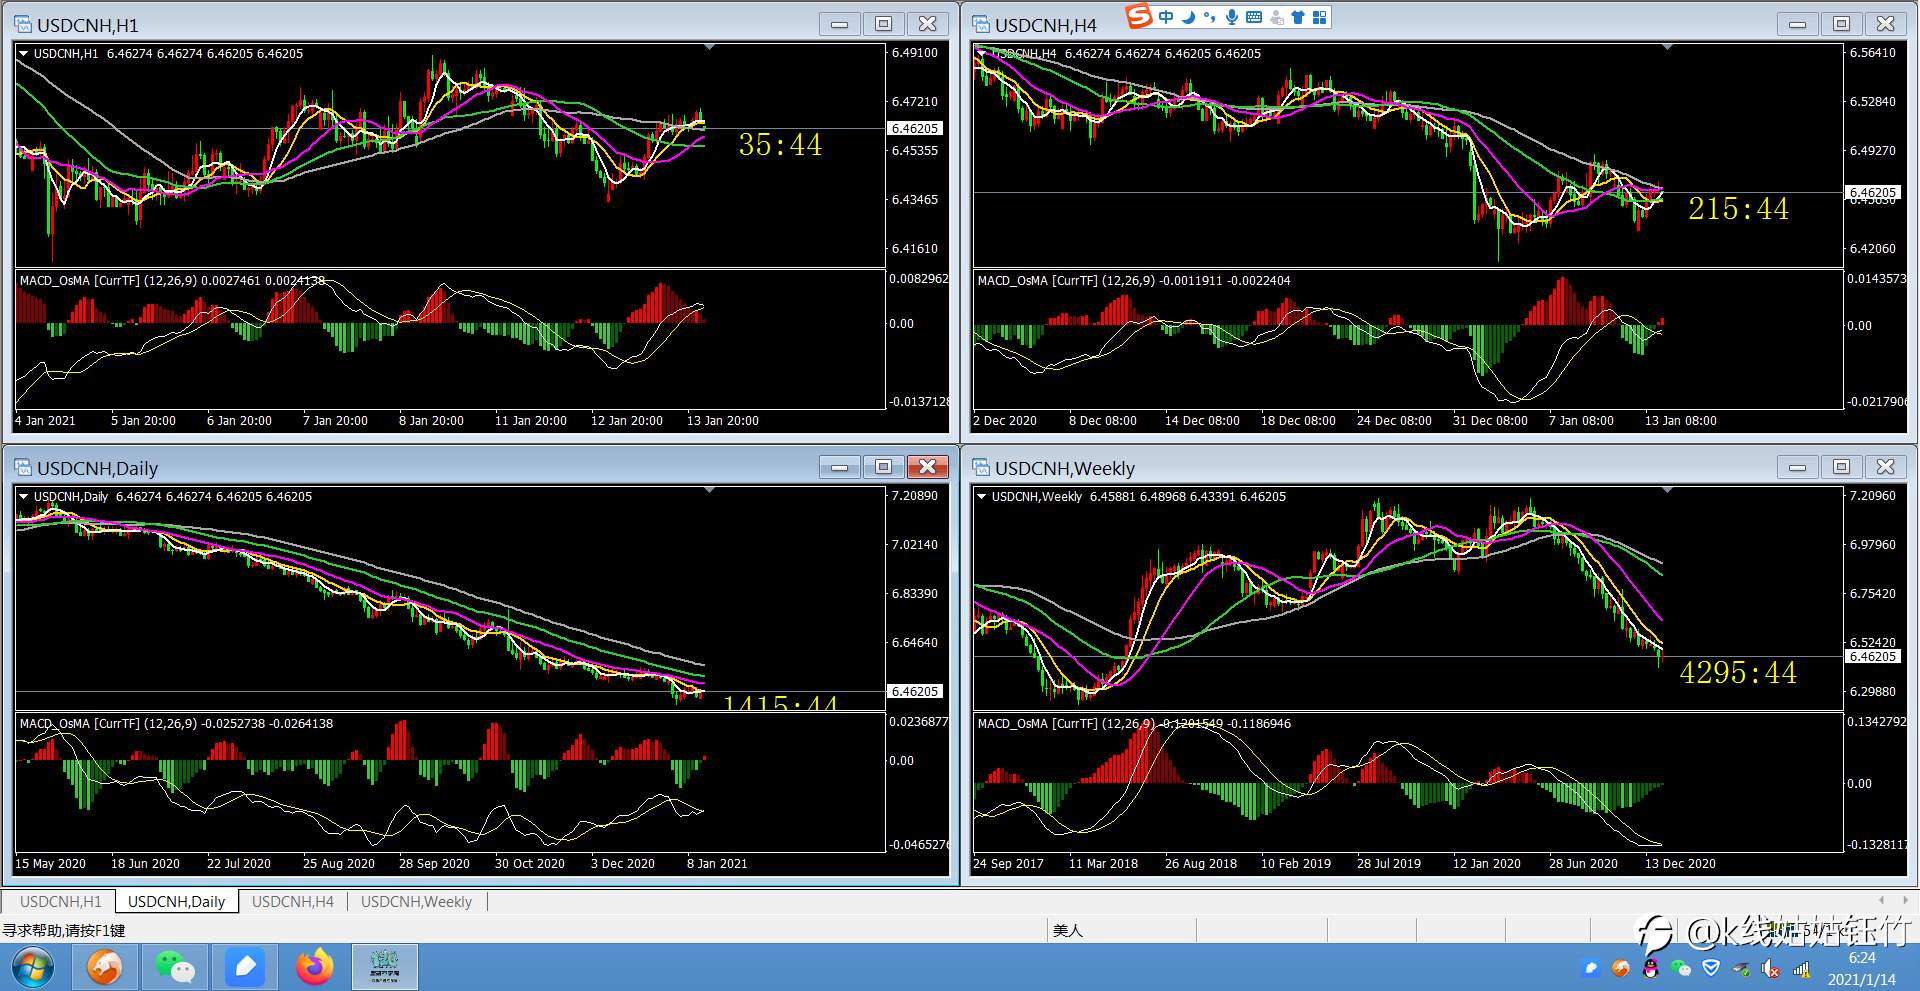Open the Windows Start menu
1920x991 pixels.
pos(32,967)
